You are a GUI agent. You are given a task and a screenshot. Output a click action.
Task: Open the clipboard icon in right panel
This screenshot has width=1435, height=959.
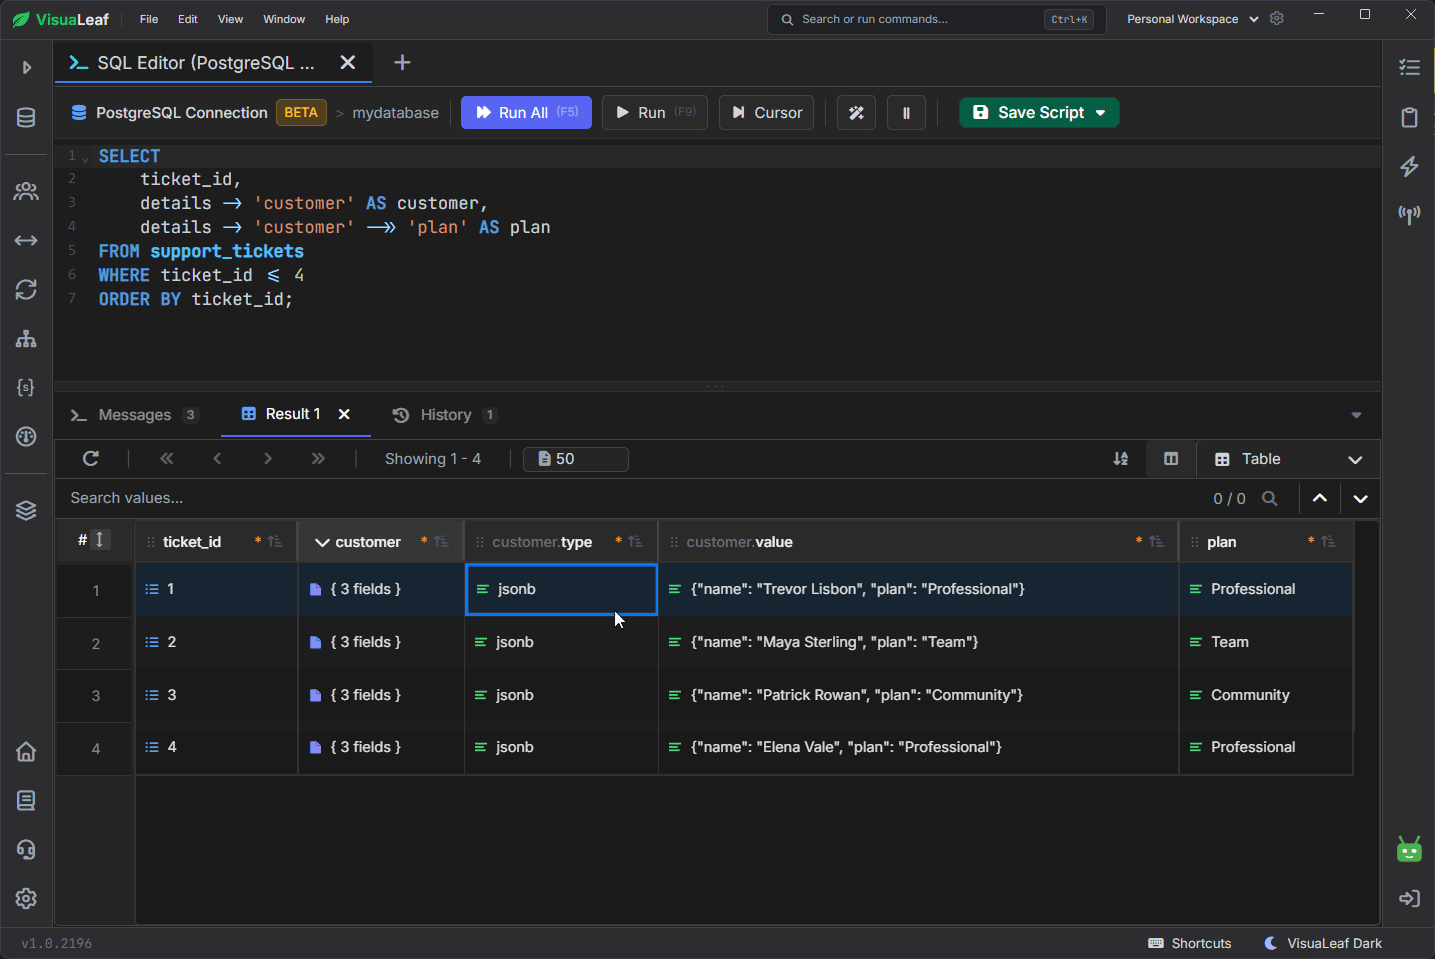coord(1410,117)
